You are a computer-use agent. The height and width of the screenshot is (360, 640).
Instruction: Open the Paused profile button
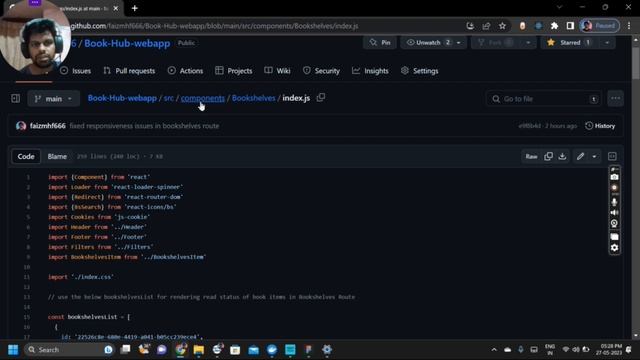(x=600, y=26)
